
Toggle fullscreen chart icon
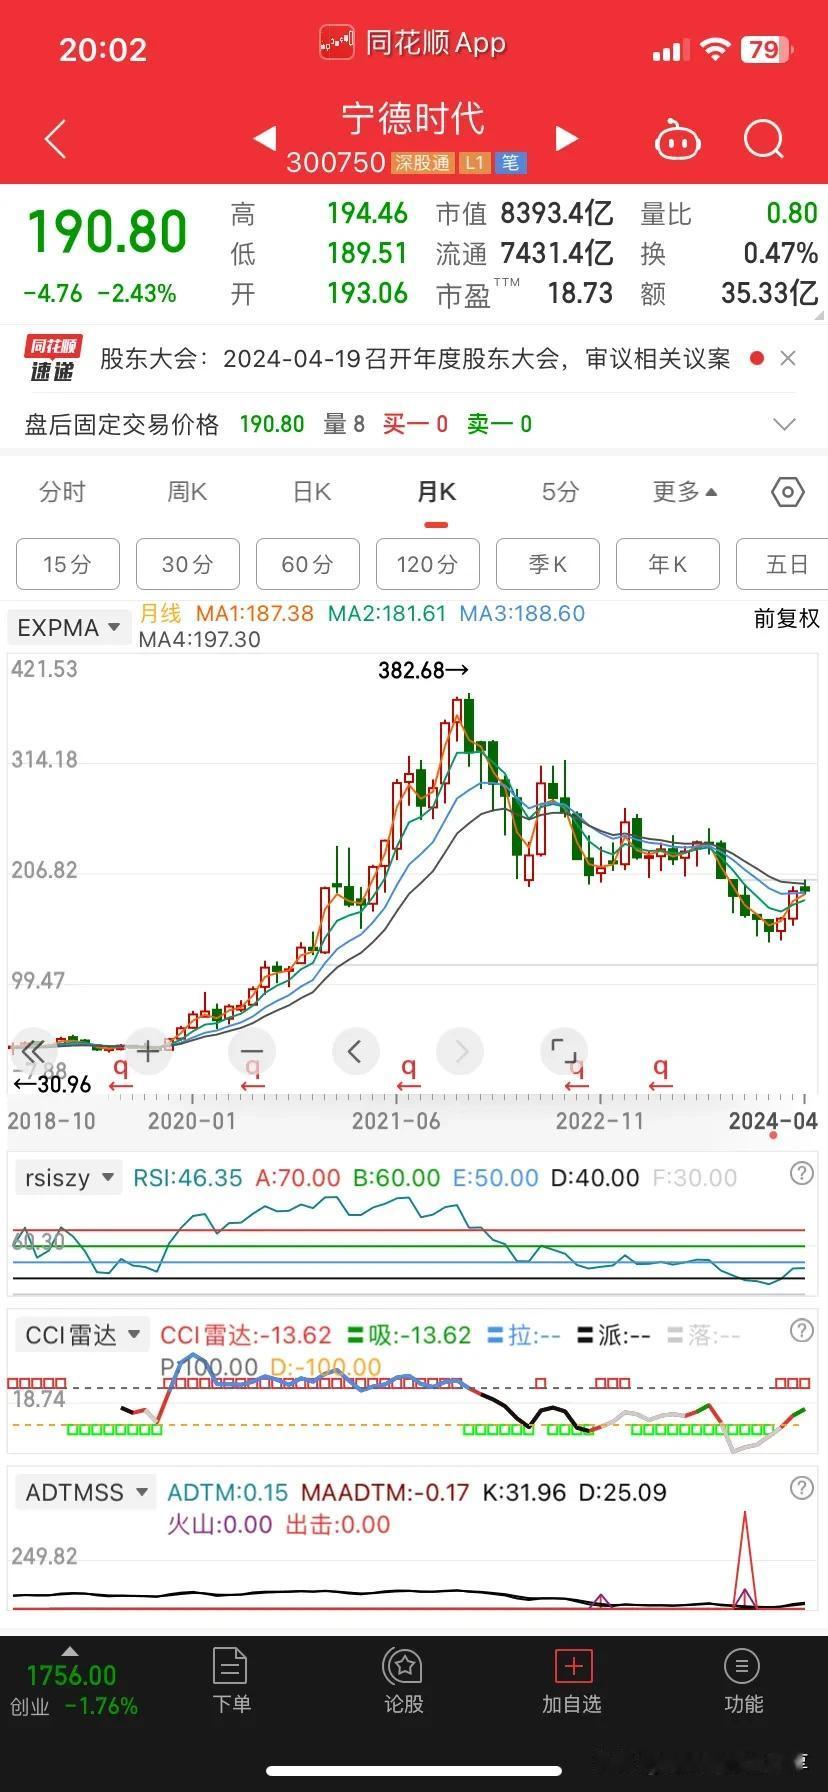pyautogui.click(x=564, y=1051)
